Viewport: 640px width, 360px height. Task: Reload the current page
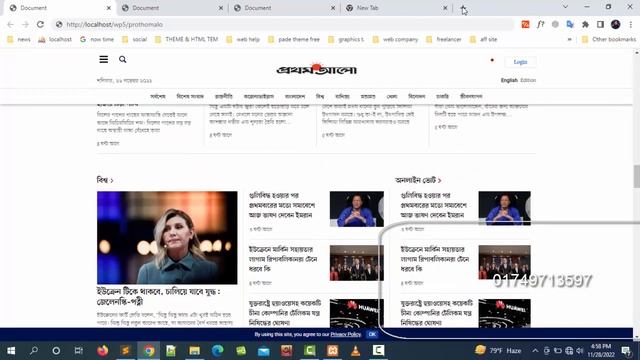coord(40,24)
